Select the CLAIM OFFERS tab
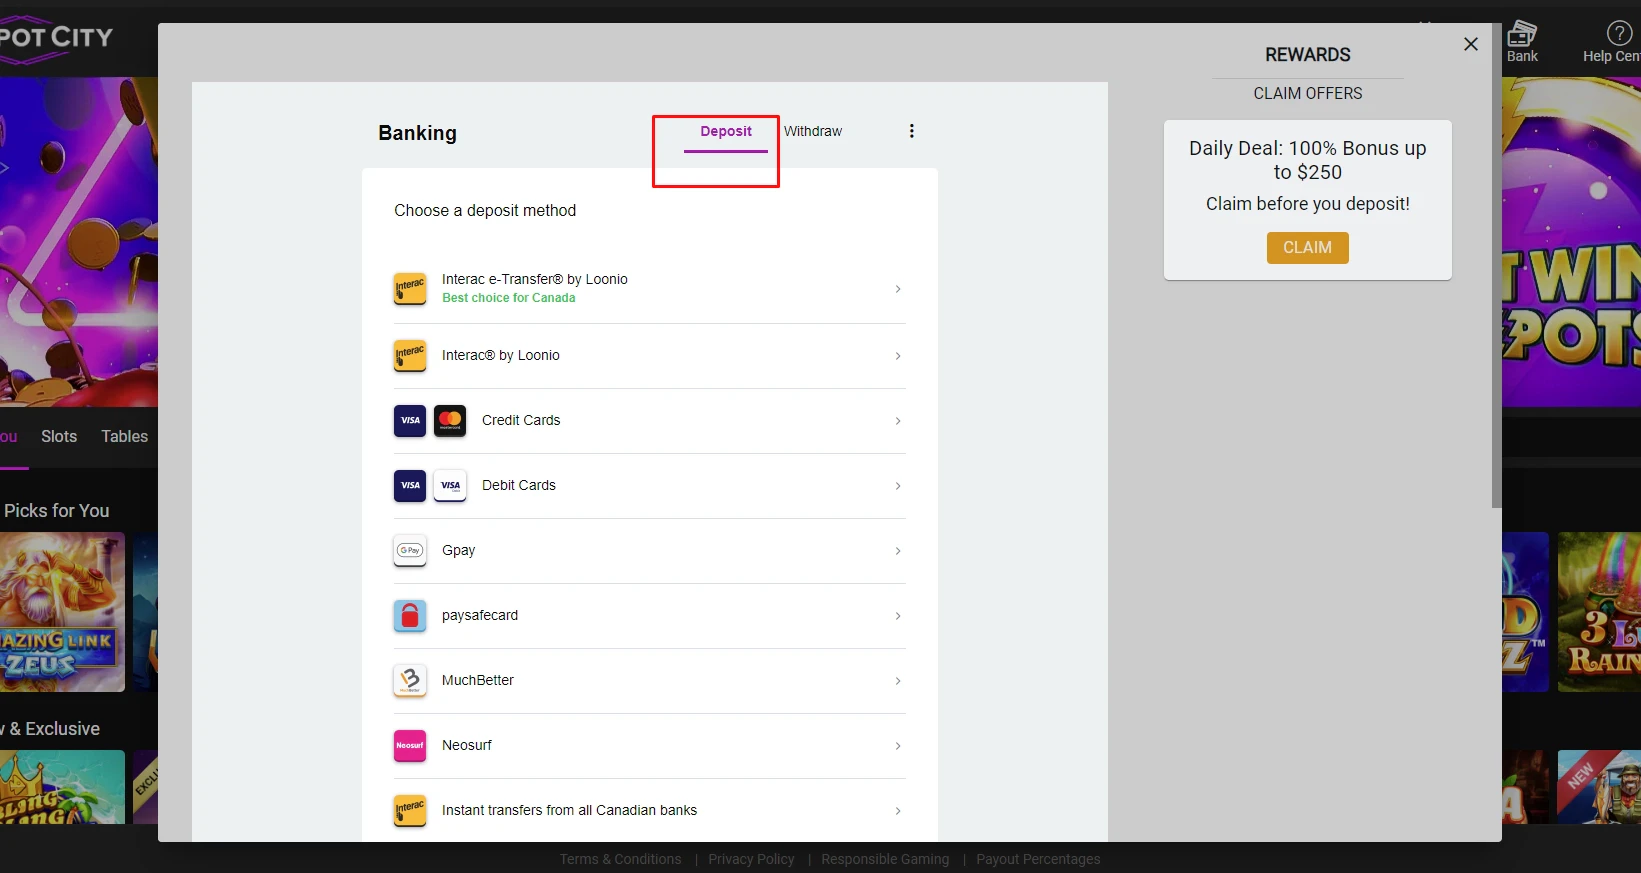The height and width of the screenshot is (873, 1641). click(x=1308, y=93)
